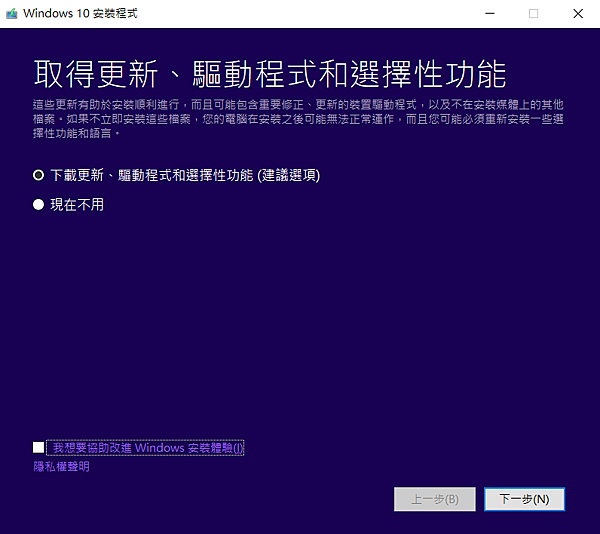Screen dimensions: 600x534
Task: Select the 現在不用 radio option
Action: pos(38,205)
